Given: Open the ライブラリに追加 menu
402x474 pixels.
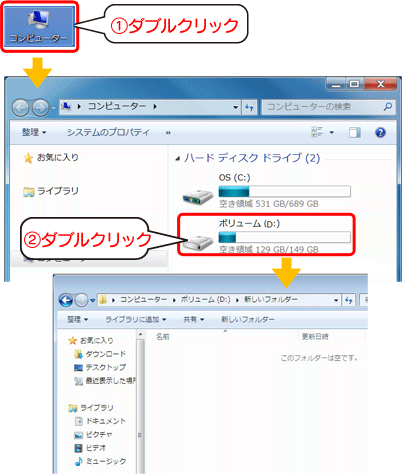Looking at the screenshot, I should 136,320.
